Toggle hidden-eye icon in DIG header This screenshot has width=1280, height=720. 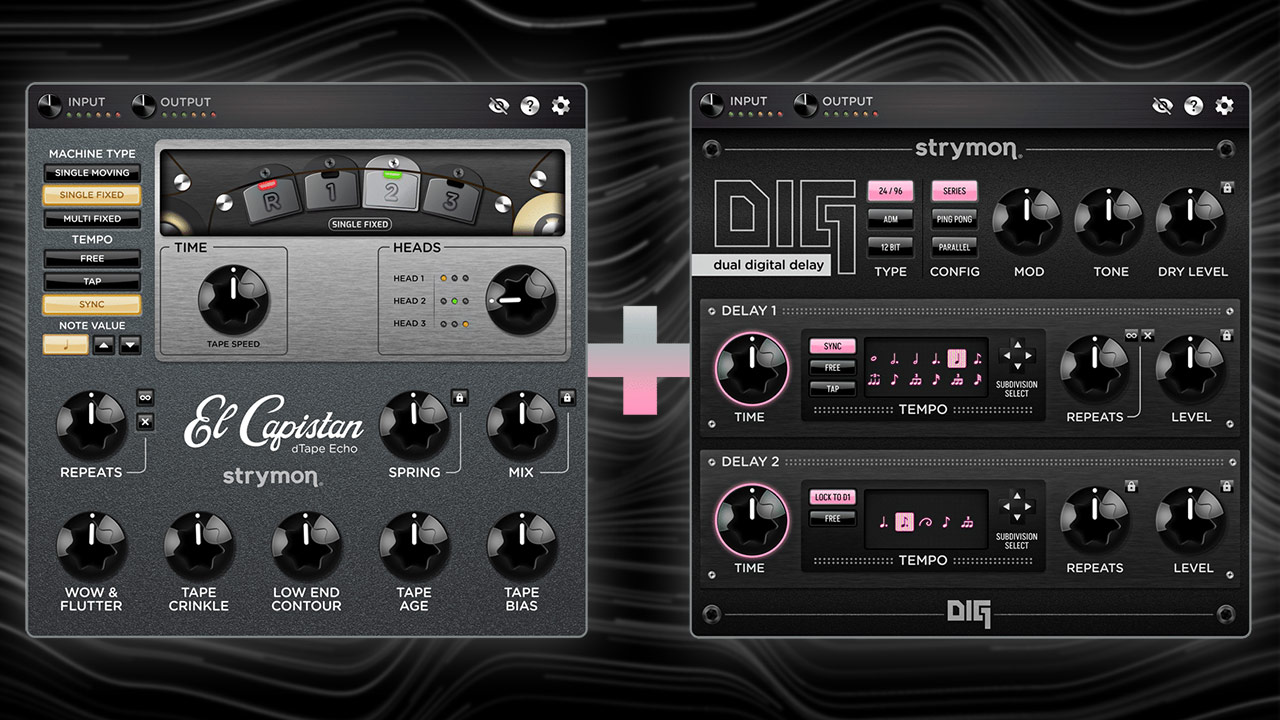(x=1161, y=106)
